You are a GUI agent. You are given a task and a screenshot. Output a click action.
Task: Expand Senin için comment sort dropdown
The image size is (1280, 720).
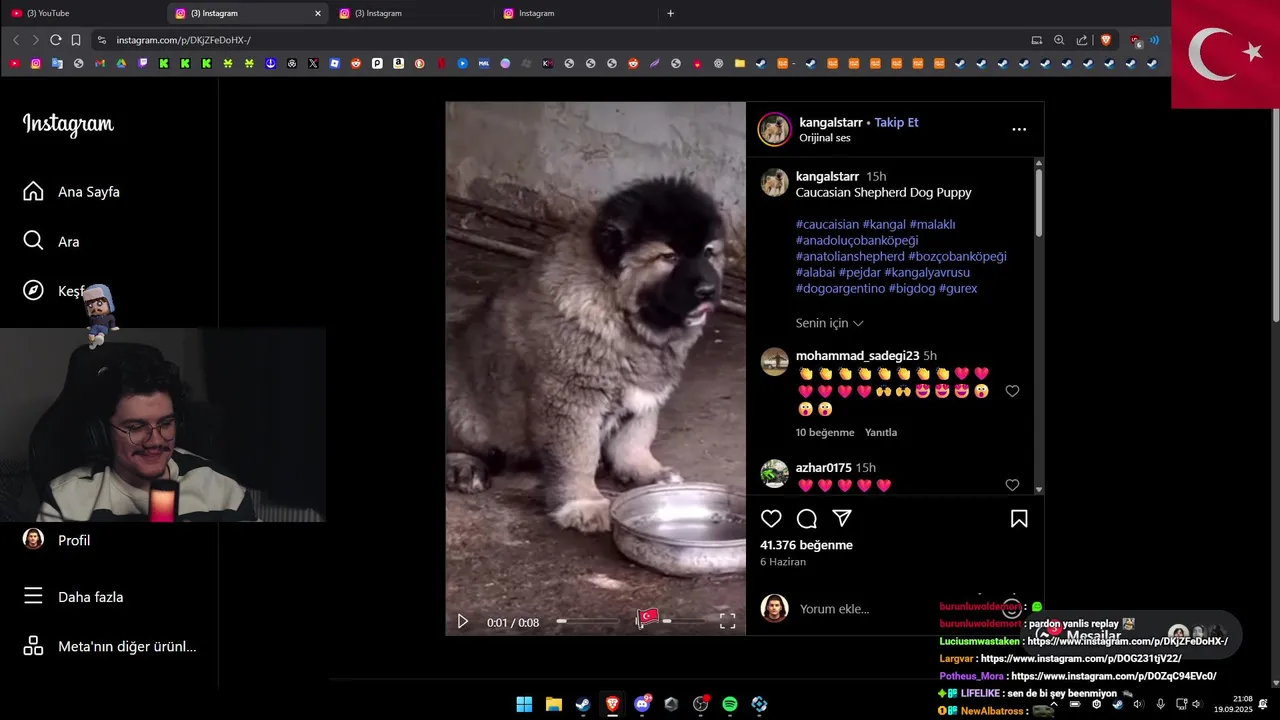coord(829,323)
